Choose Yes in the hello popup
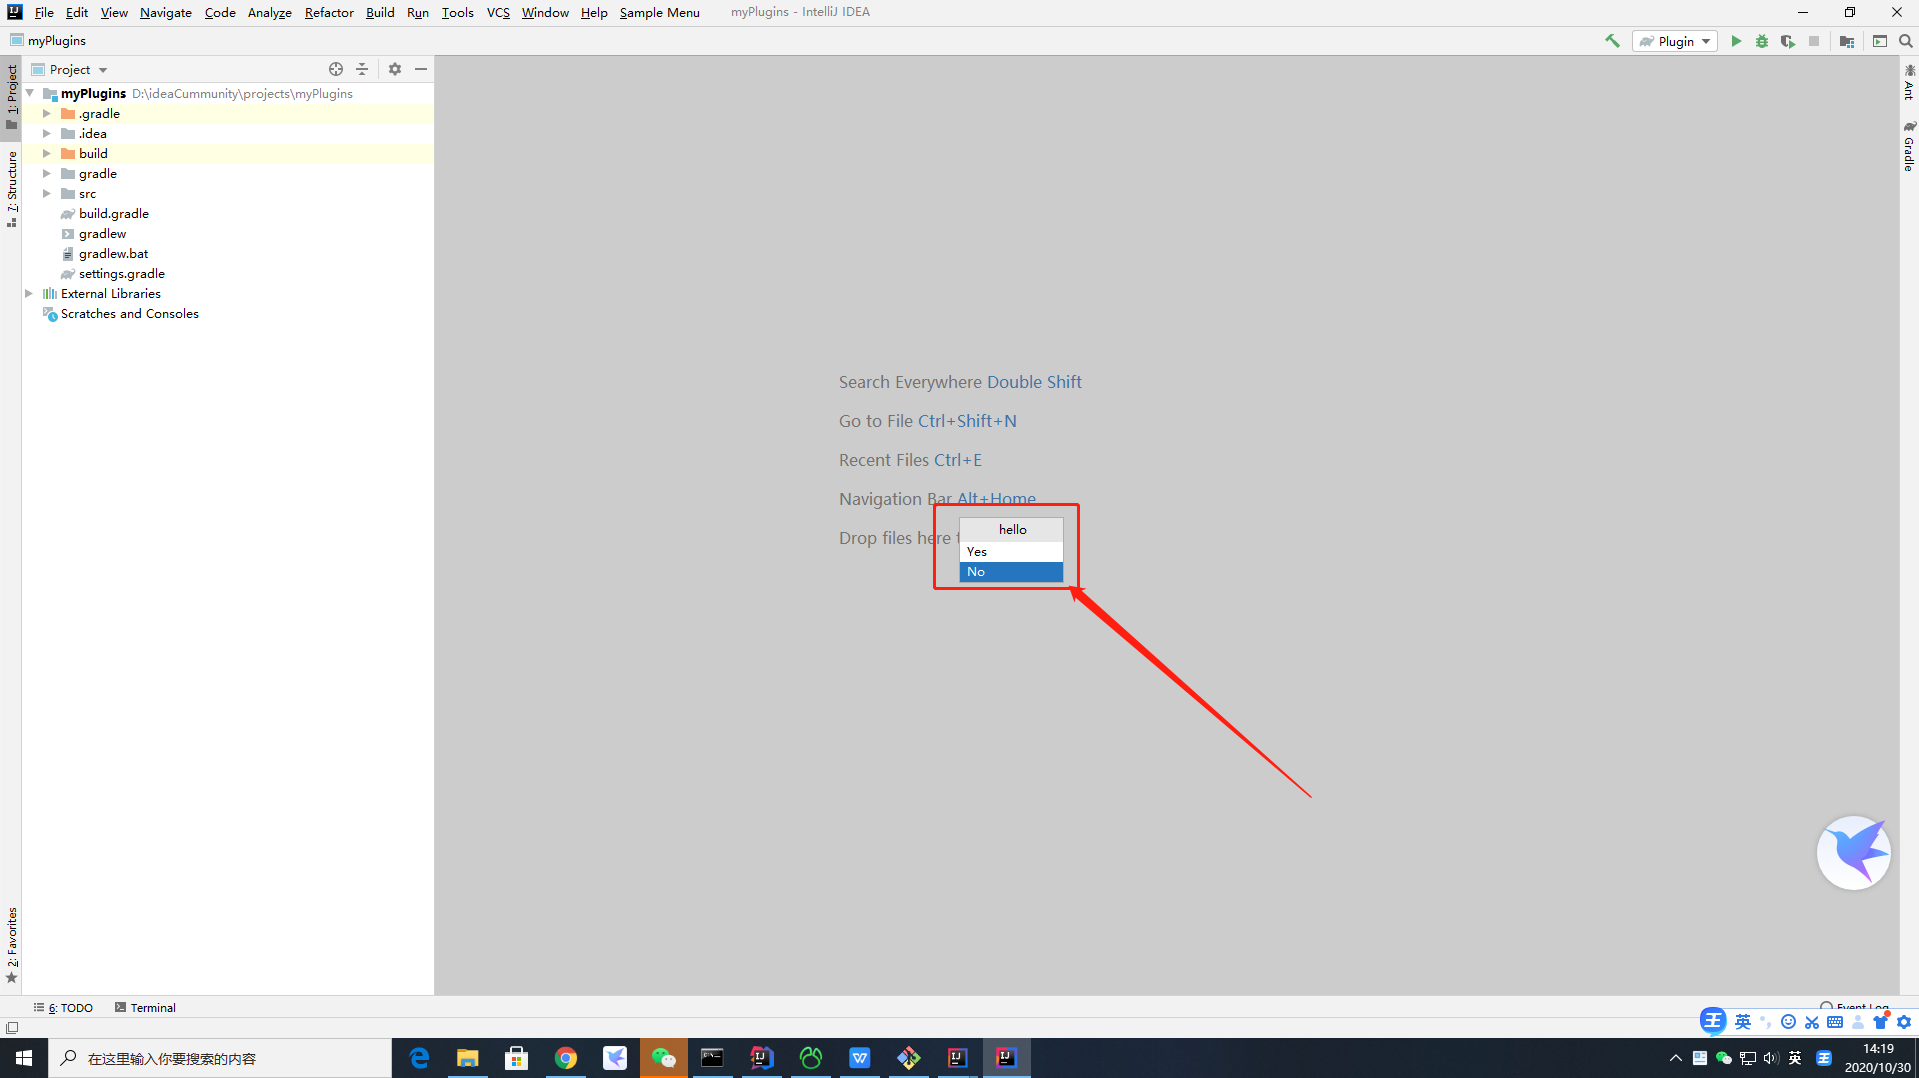This screenshot has height=1078, width=1919. [x=1011, y=551]
